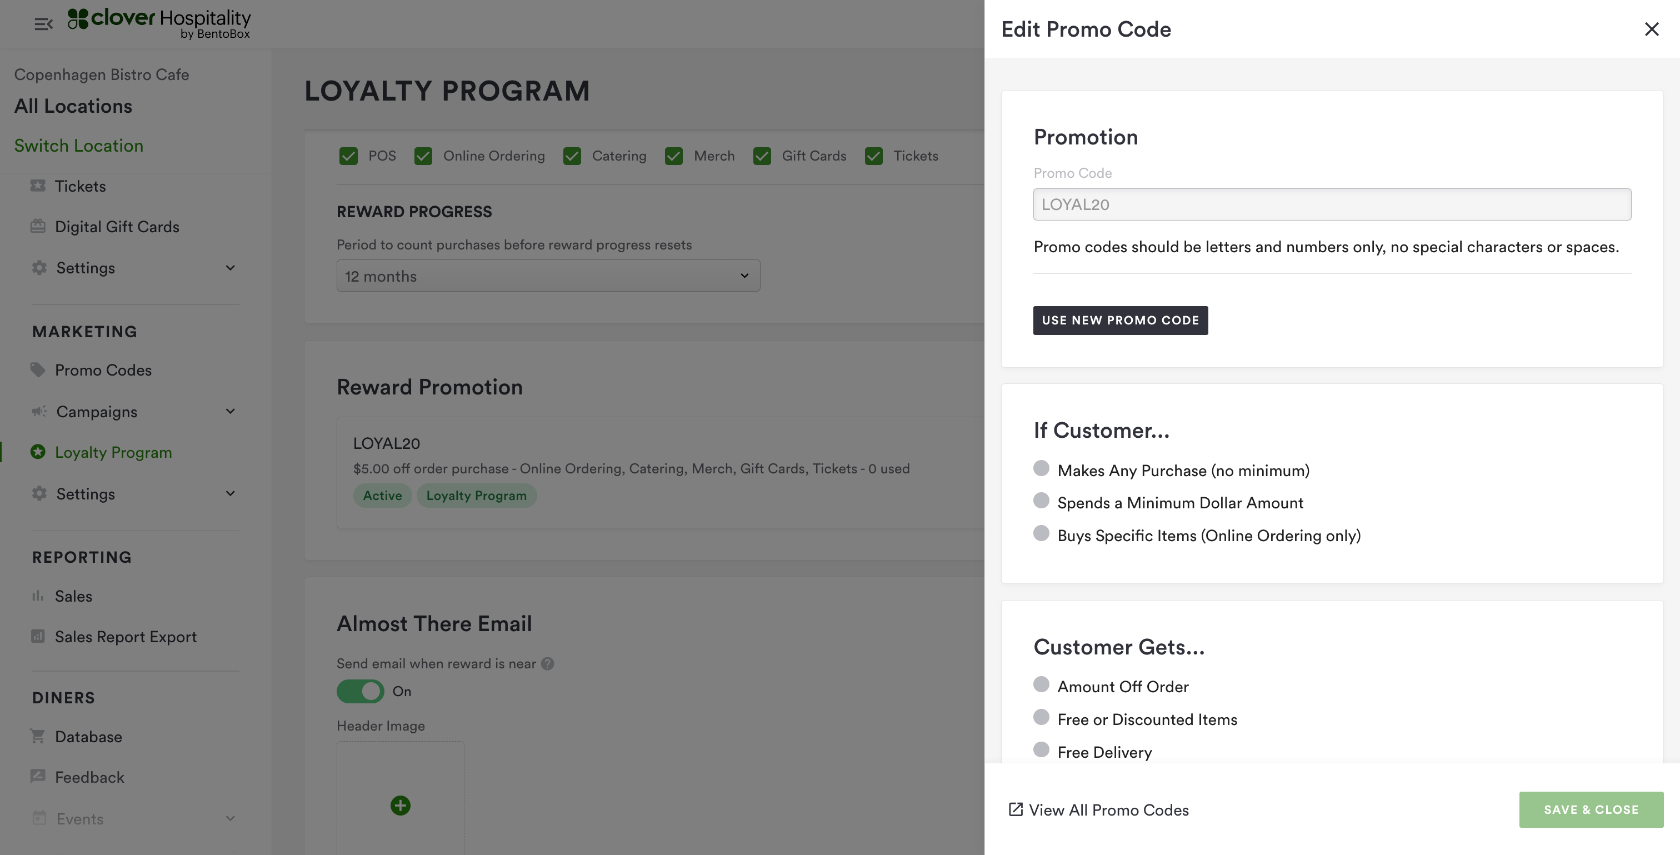Uncheck the Online Ordering checkbox

point(423,156)
